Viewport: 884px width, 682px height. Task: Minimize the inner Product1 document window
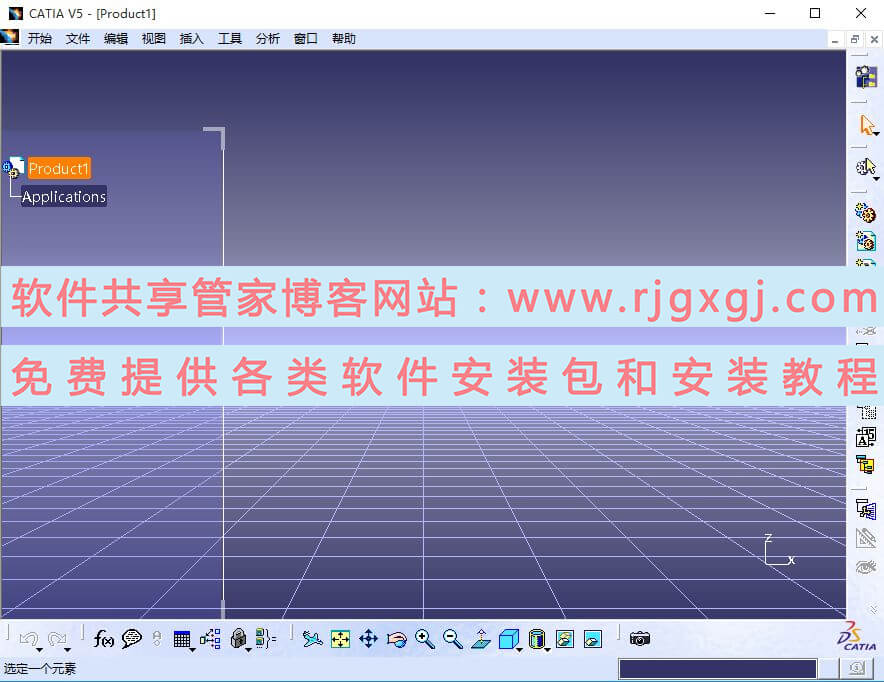pyautogui.click(x=835, y=40)
